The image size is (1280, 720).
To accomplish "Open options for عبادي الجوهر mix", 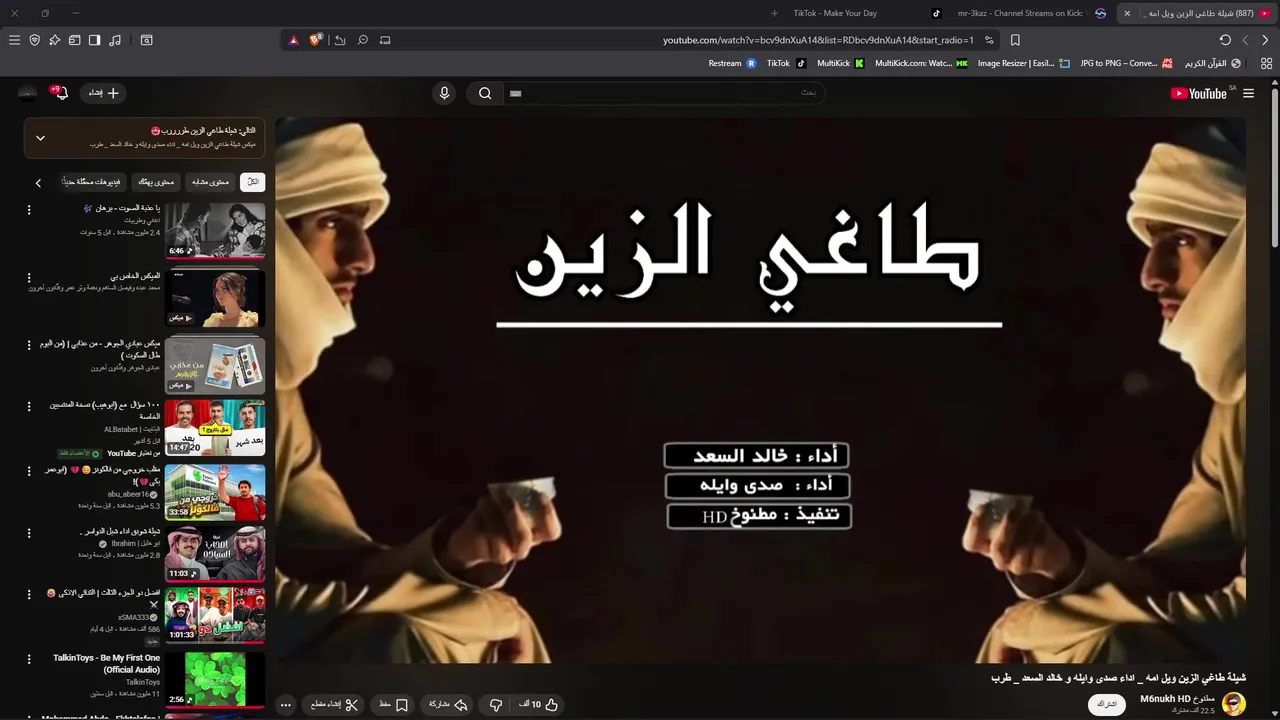I will [29, 344].
